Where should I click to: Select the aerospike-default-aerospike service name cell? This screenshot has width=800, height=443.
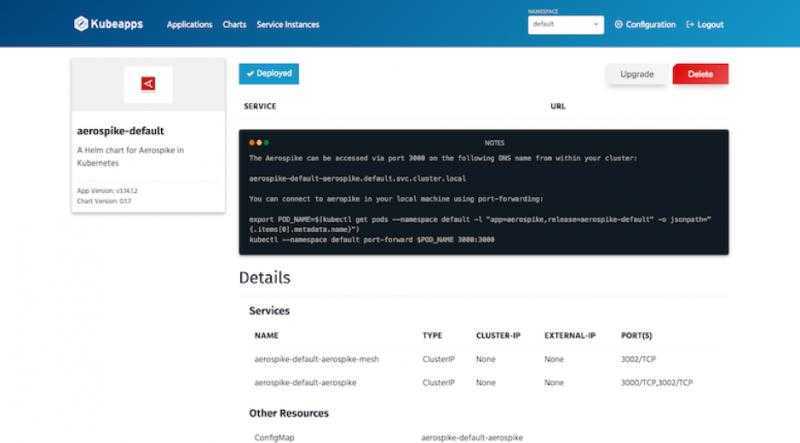click(305, 382)
